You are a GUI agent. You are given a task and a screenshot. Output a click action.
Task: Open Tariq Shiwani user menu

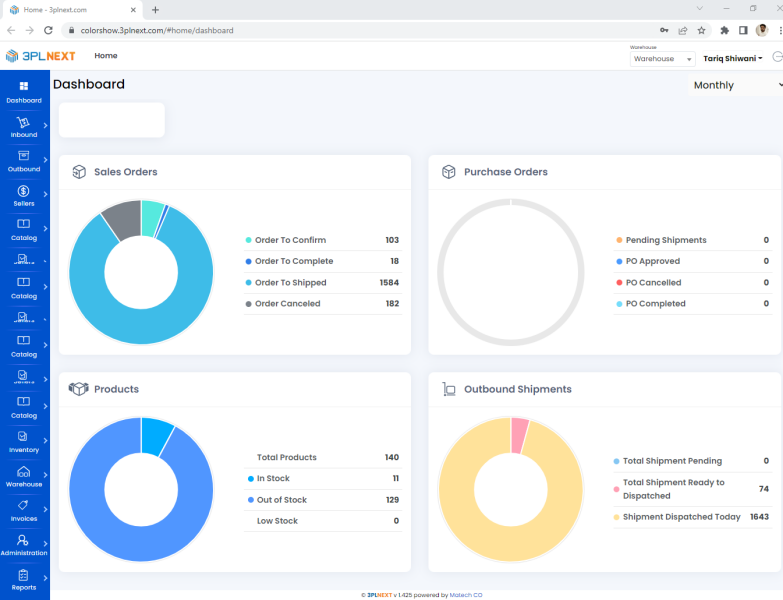coord(733,58)
